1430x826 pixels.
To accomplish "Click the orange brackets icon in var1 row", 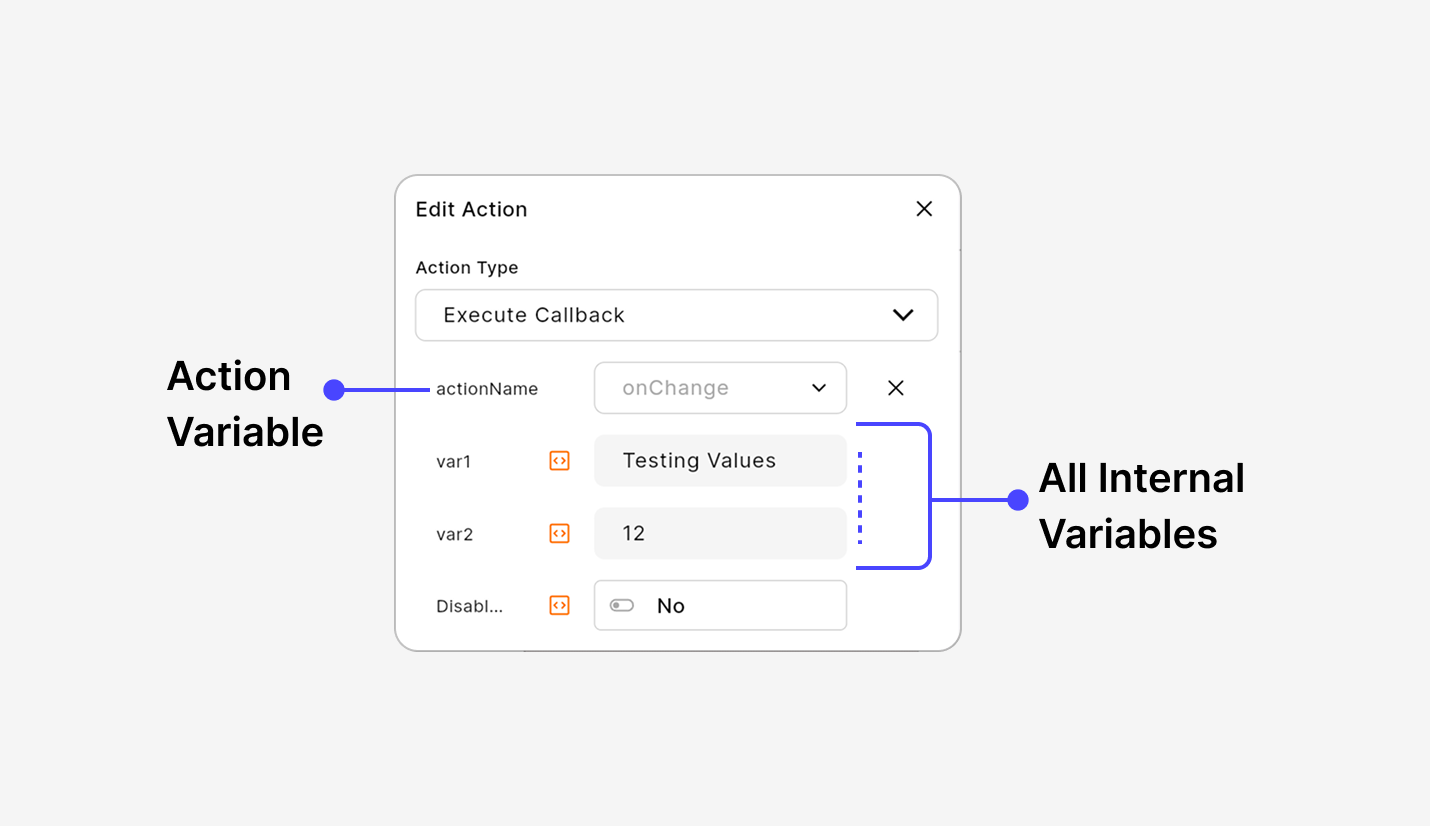I will (559, 461).
